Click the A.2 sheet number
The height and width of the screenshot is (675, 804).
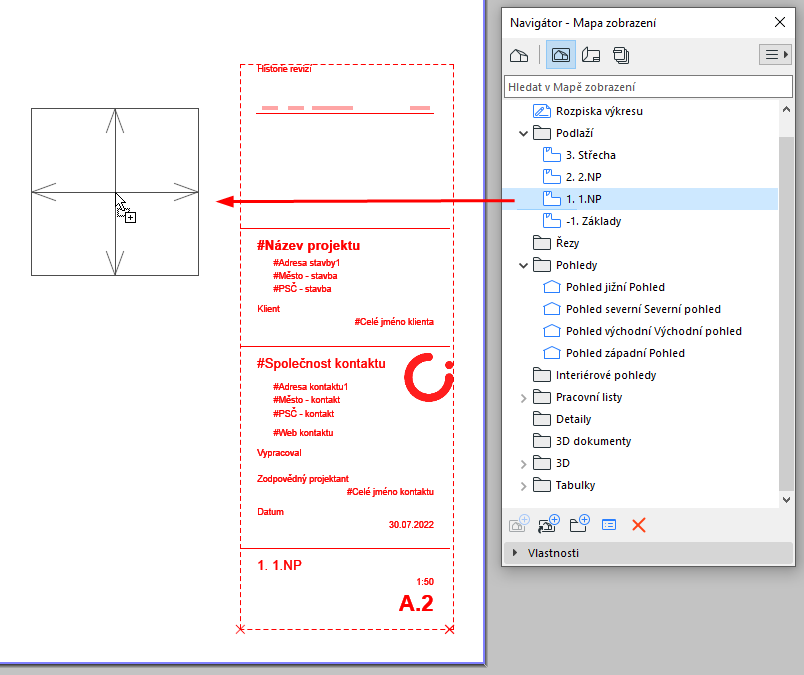pos(416,603)
